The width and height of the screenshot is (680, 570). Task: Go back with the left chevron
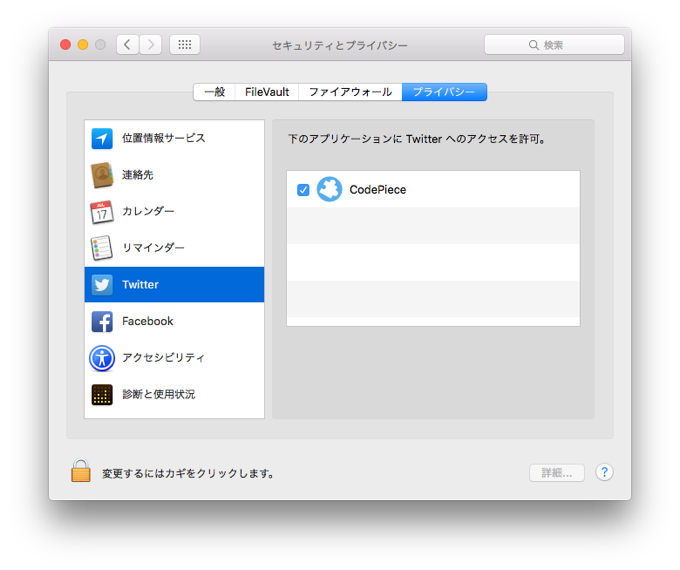point(128,45)
